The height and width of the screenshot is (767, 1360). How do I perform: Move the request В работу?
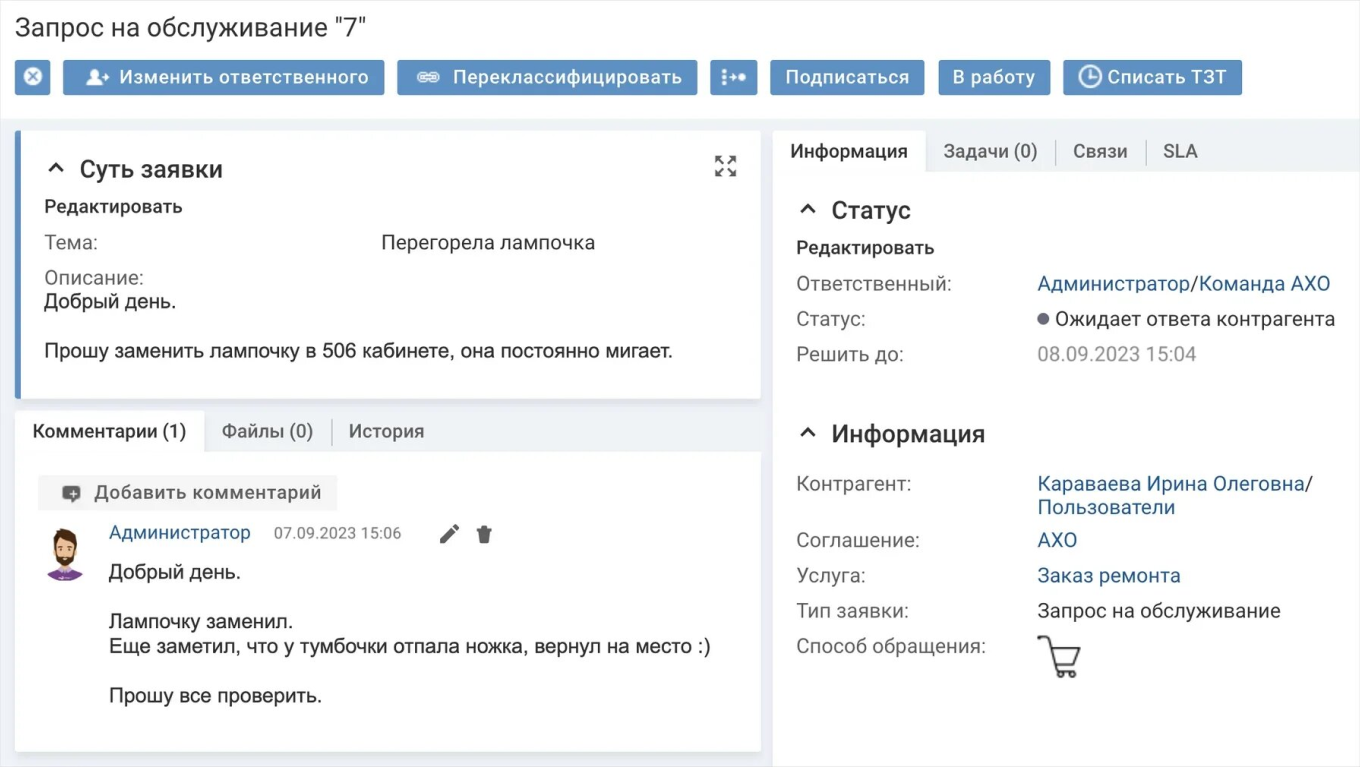point(994,77)
